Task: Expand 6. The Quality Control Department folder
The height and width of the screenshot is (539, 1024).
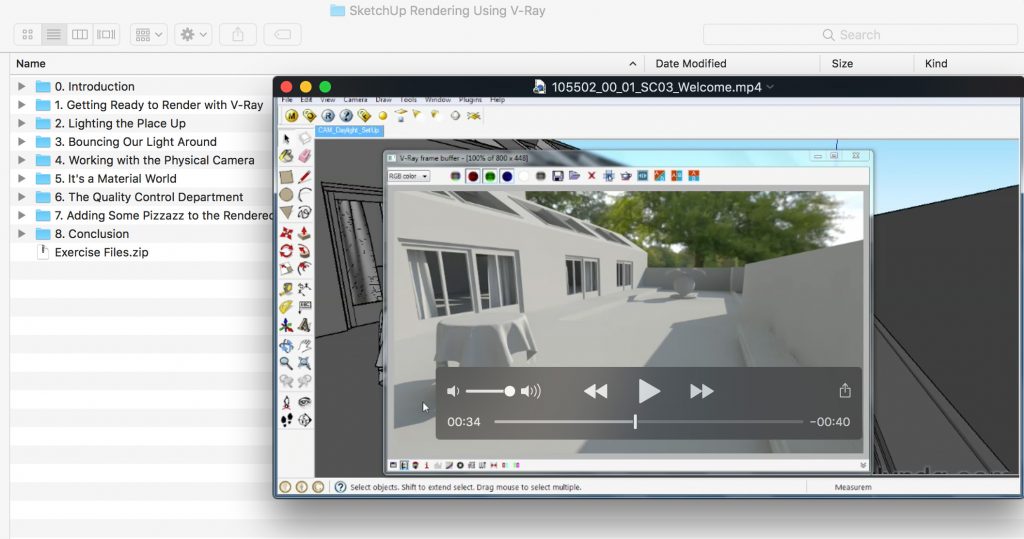Action: click(22, 197)
